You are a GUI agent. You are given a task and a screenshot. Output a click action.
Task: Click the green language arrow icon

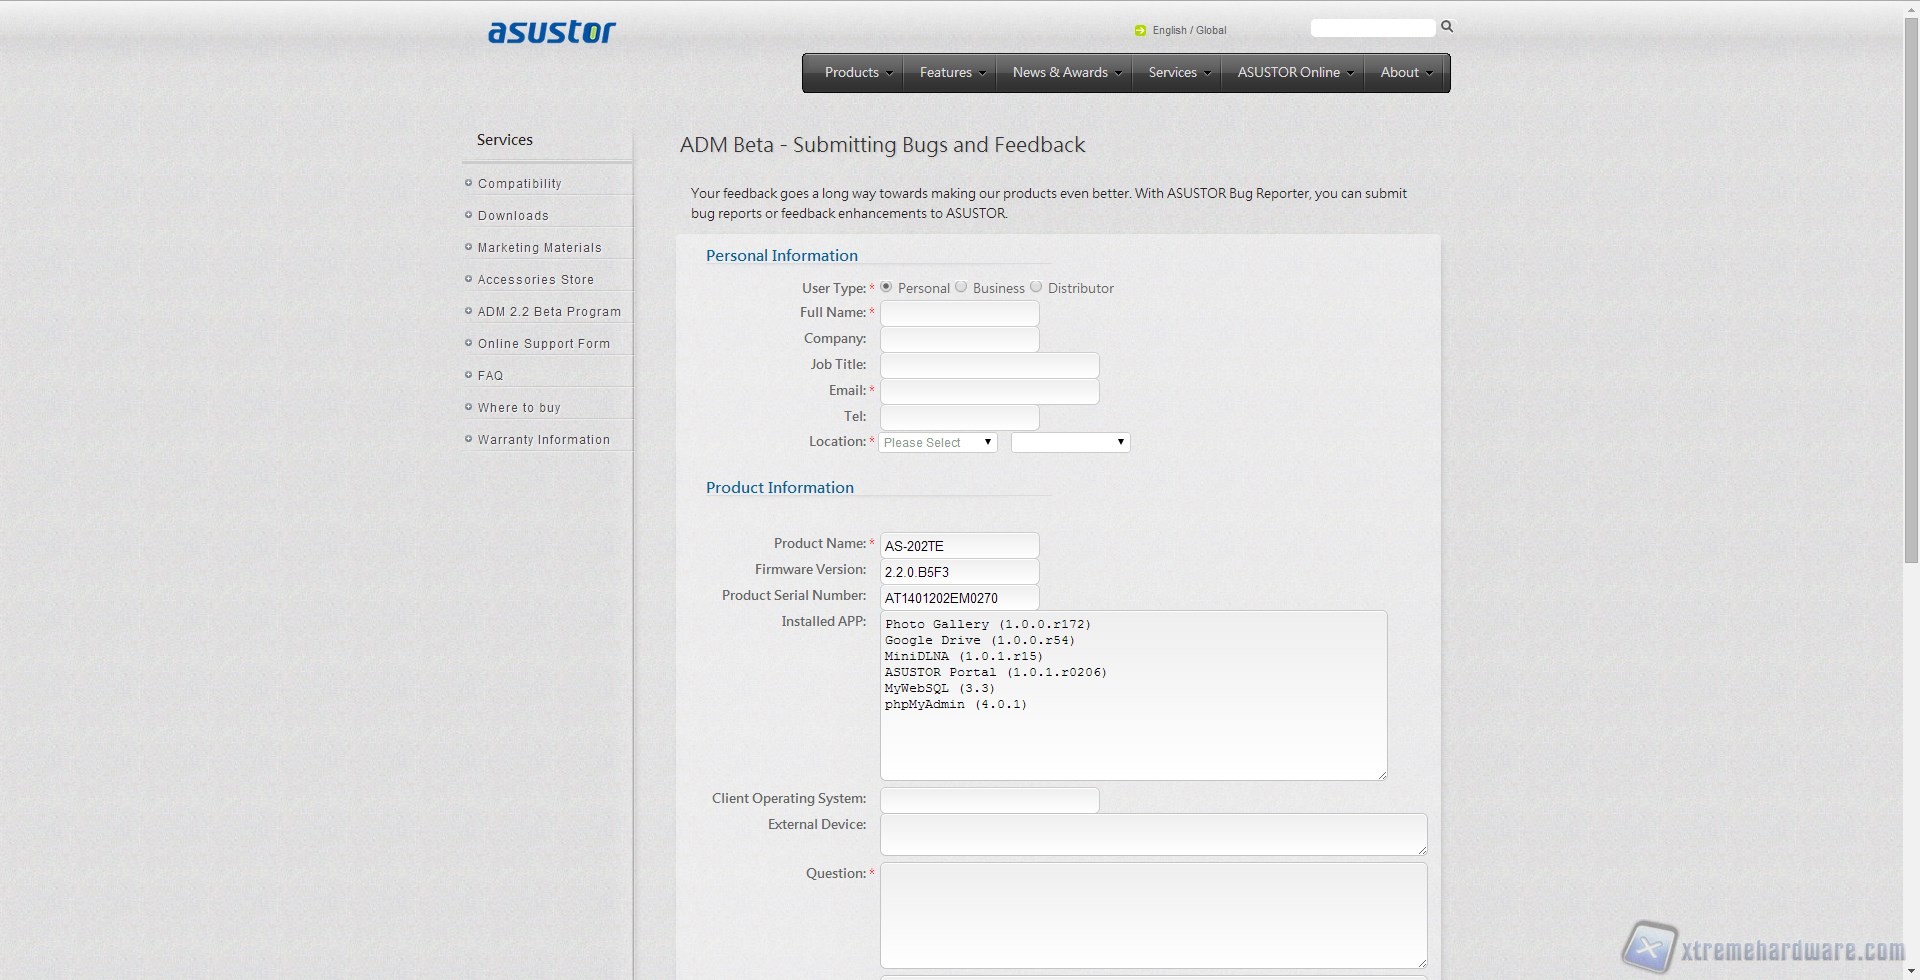[1140, 30]
